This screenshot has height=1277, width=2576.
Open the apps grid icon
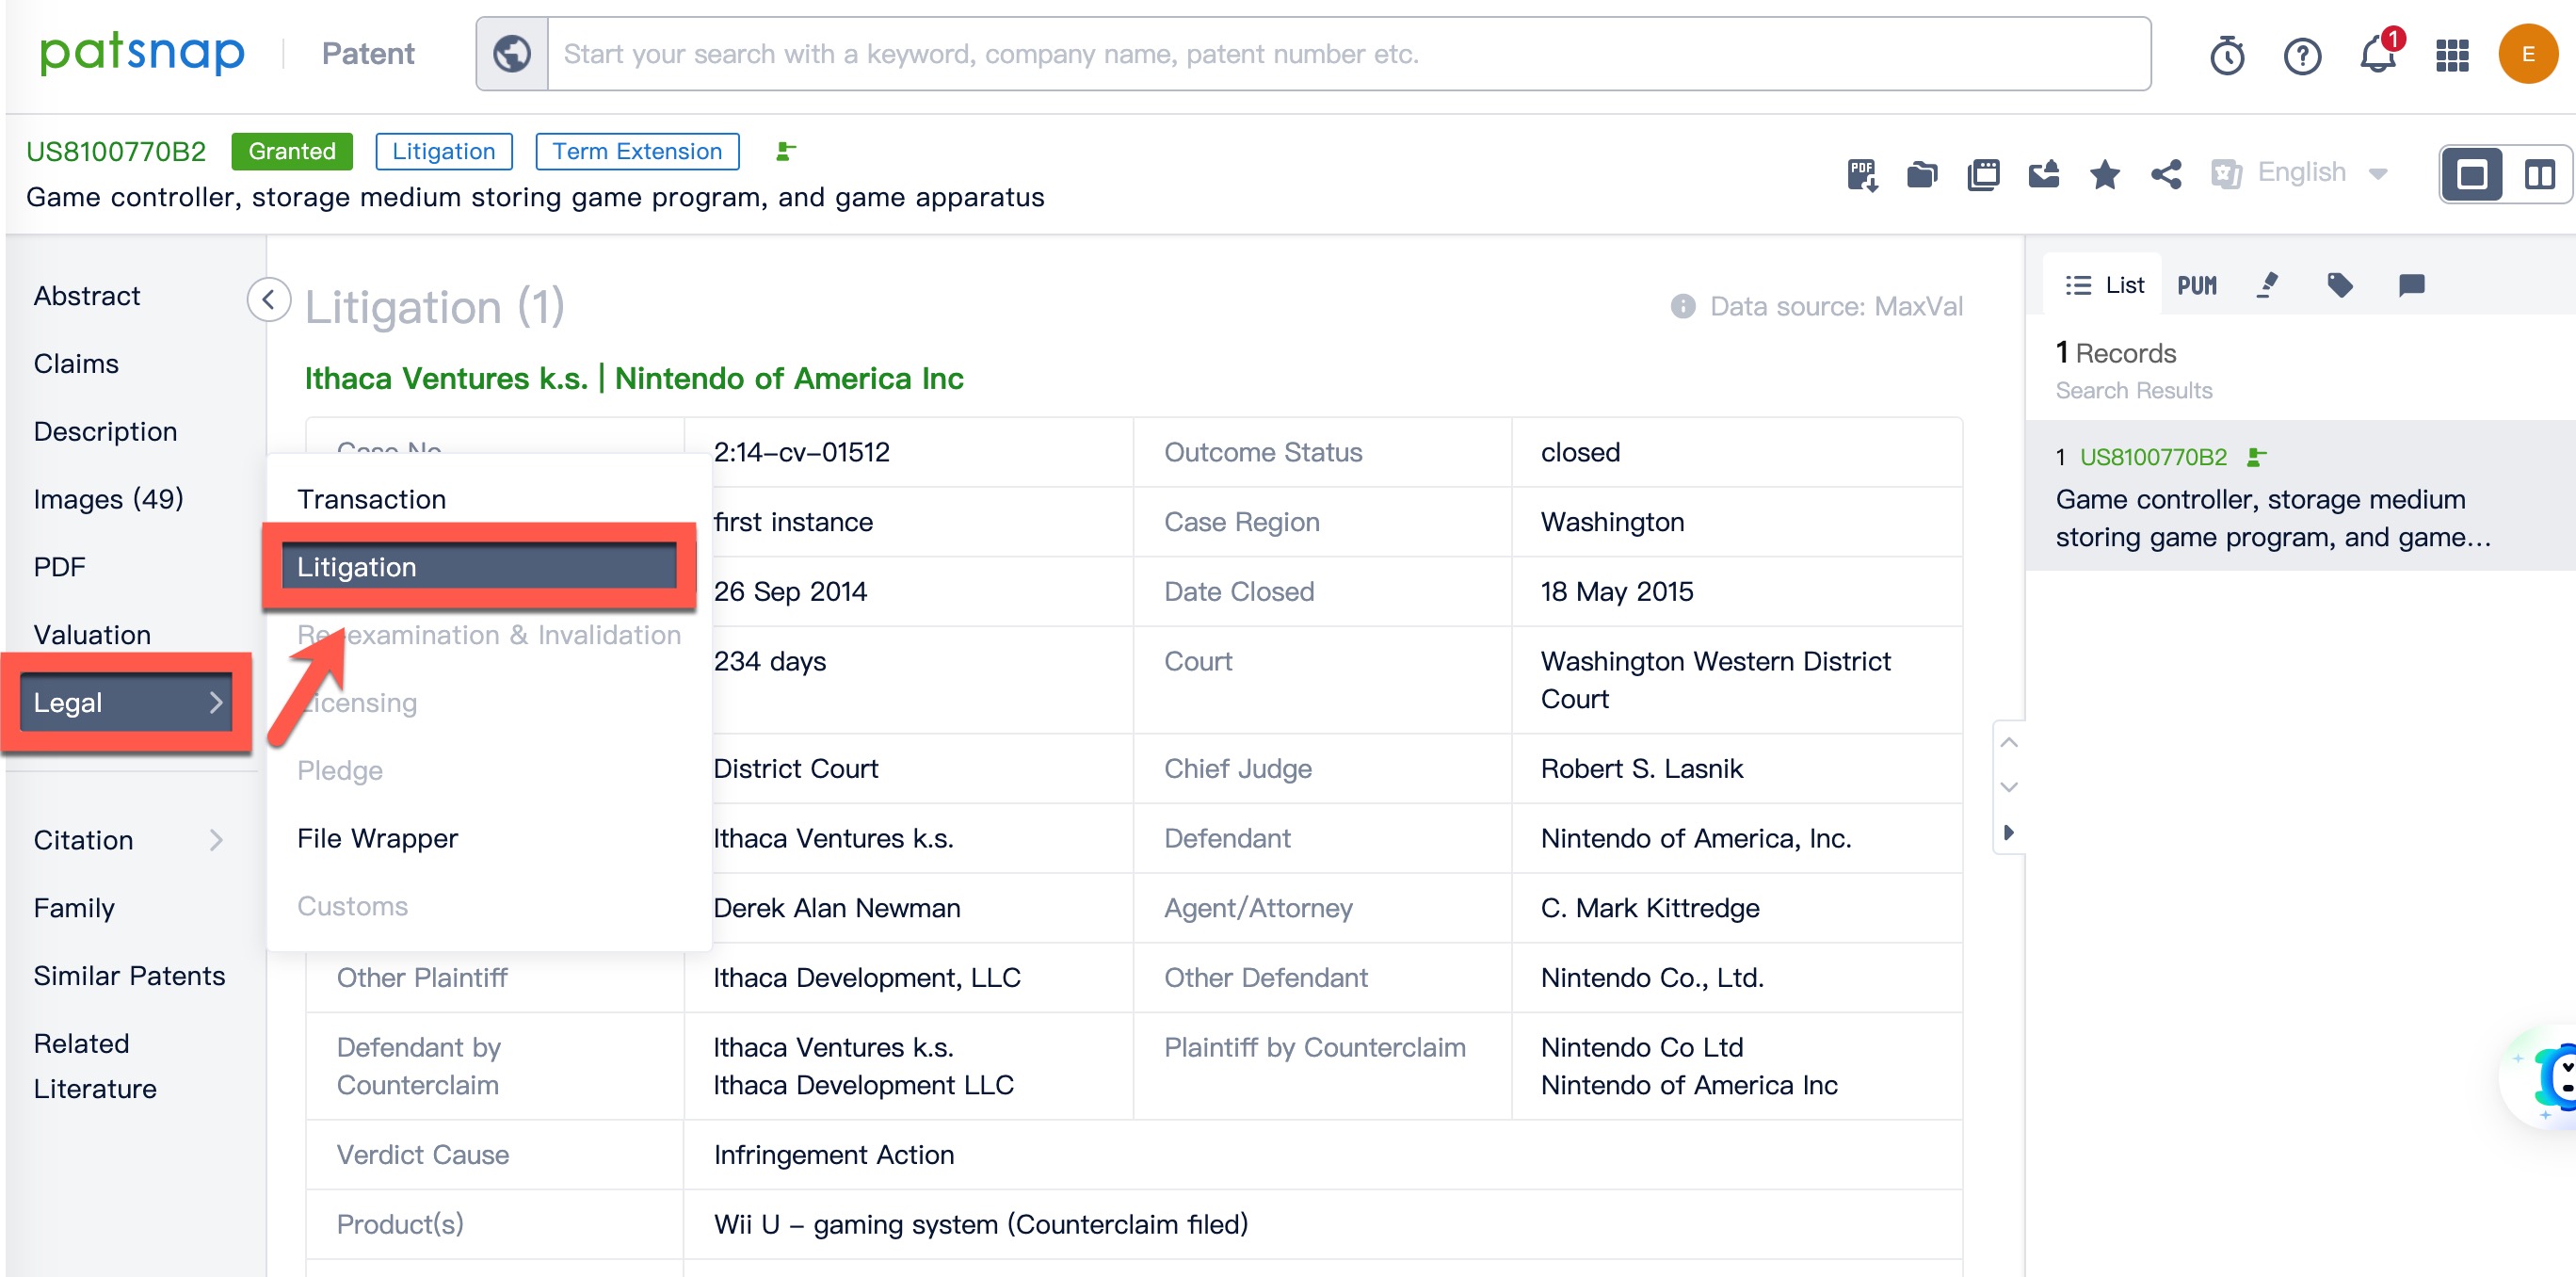(x=2452, y=55)
